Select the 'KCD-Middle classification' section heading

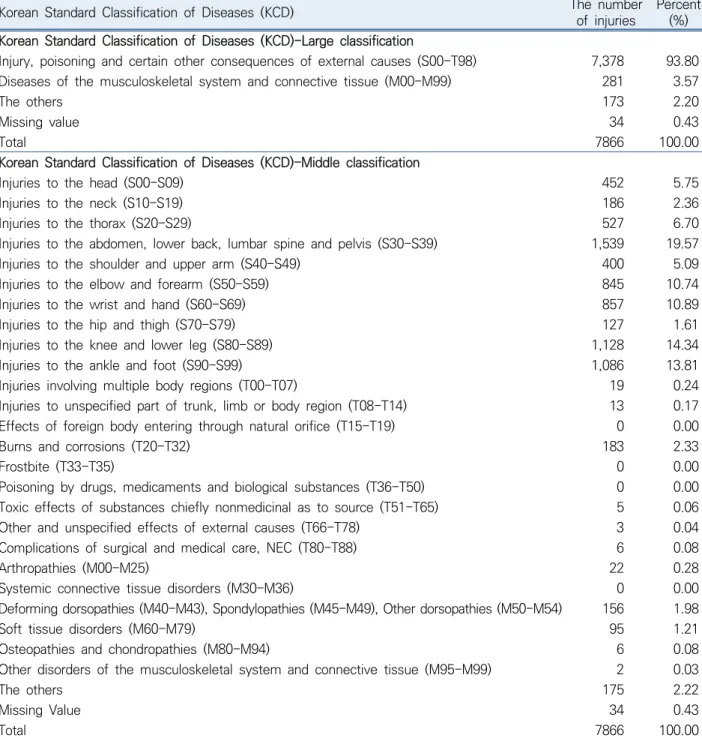coord(210,162)
